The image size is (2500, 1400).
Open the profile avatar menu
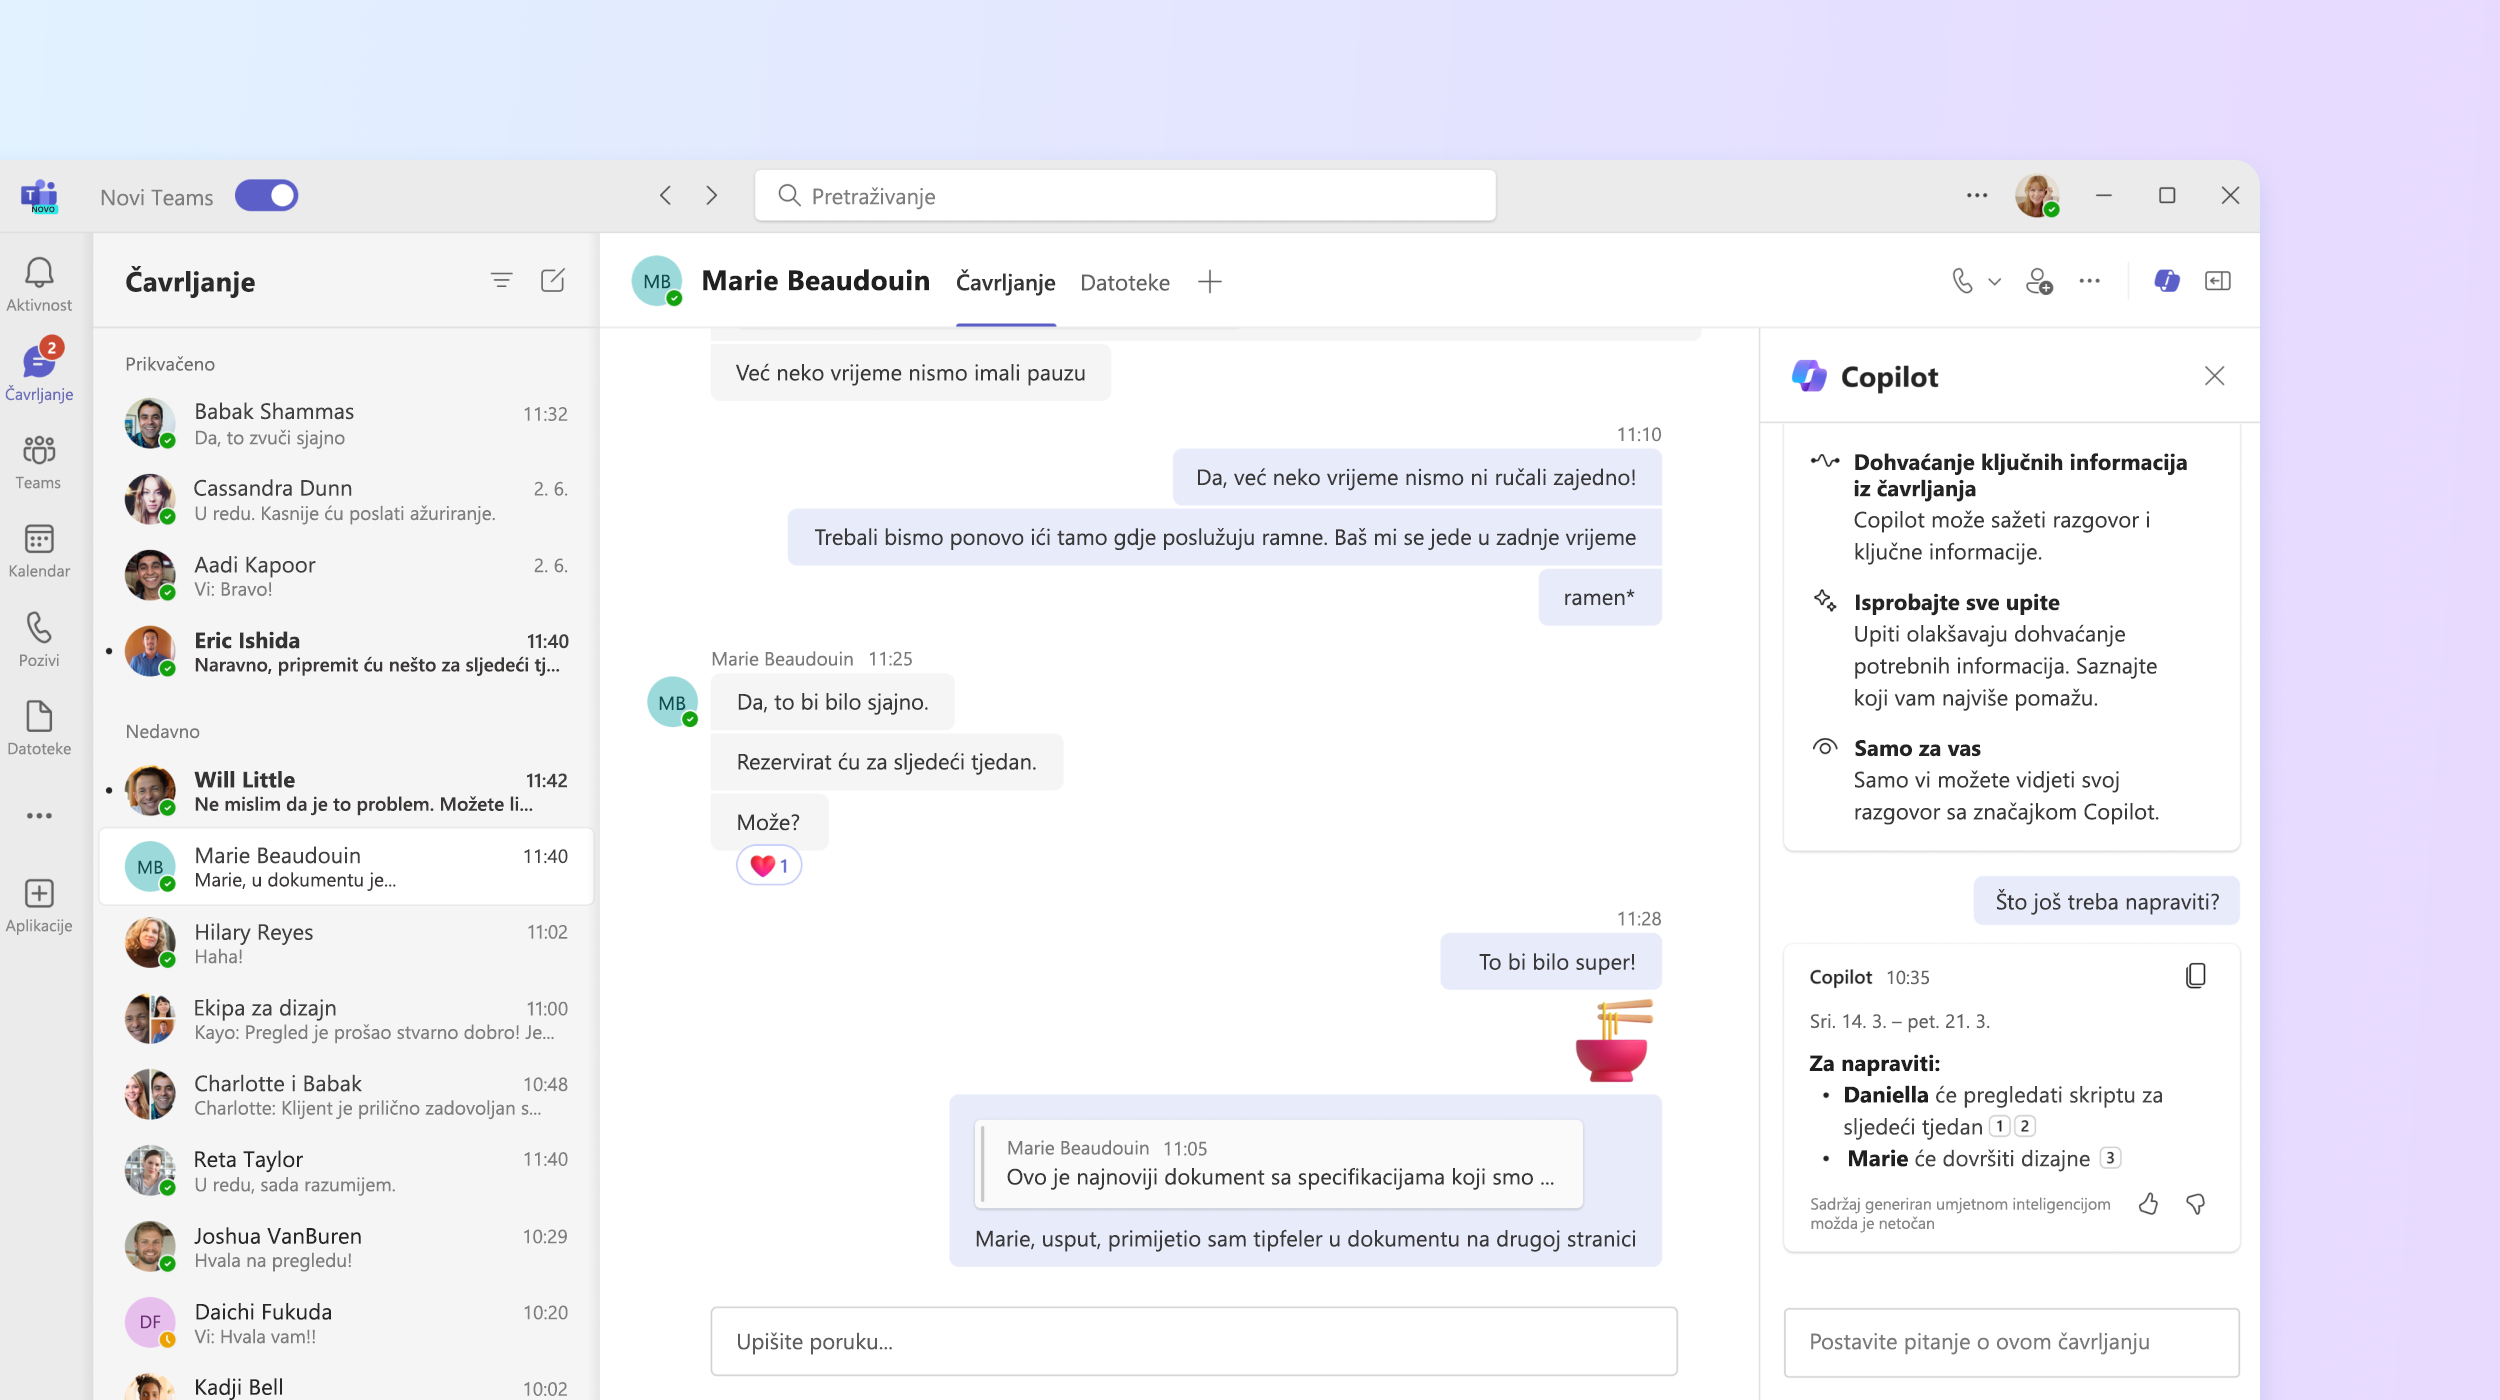[2036, 196]
